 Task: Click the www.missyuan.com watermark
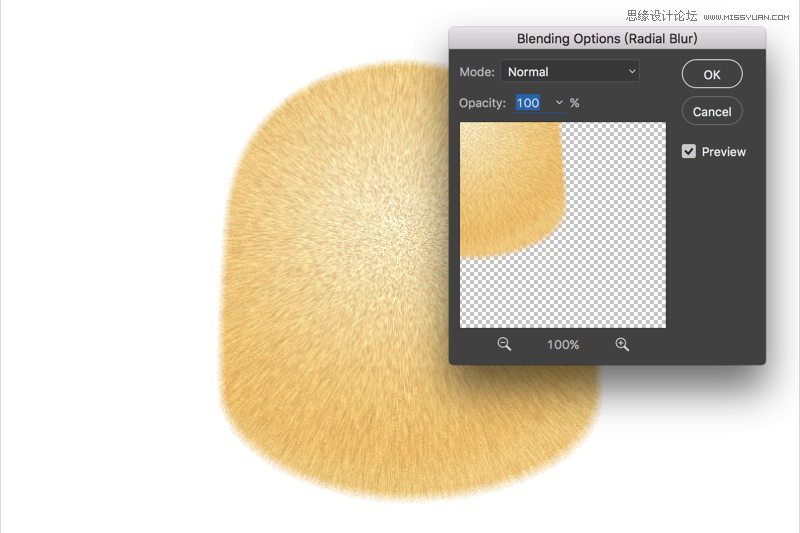point(746,17)
